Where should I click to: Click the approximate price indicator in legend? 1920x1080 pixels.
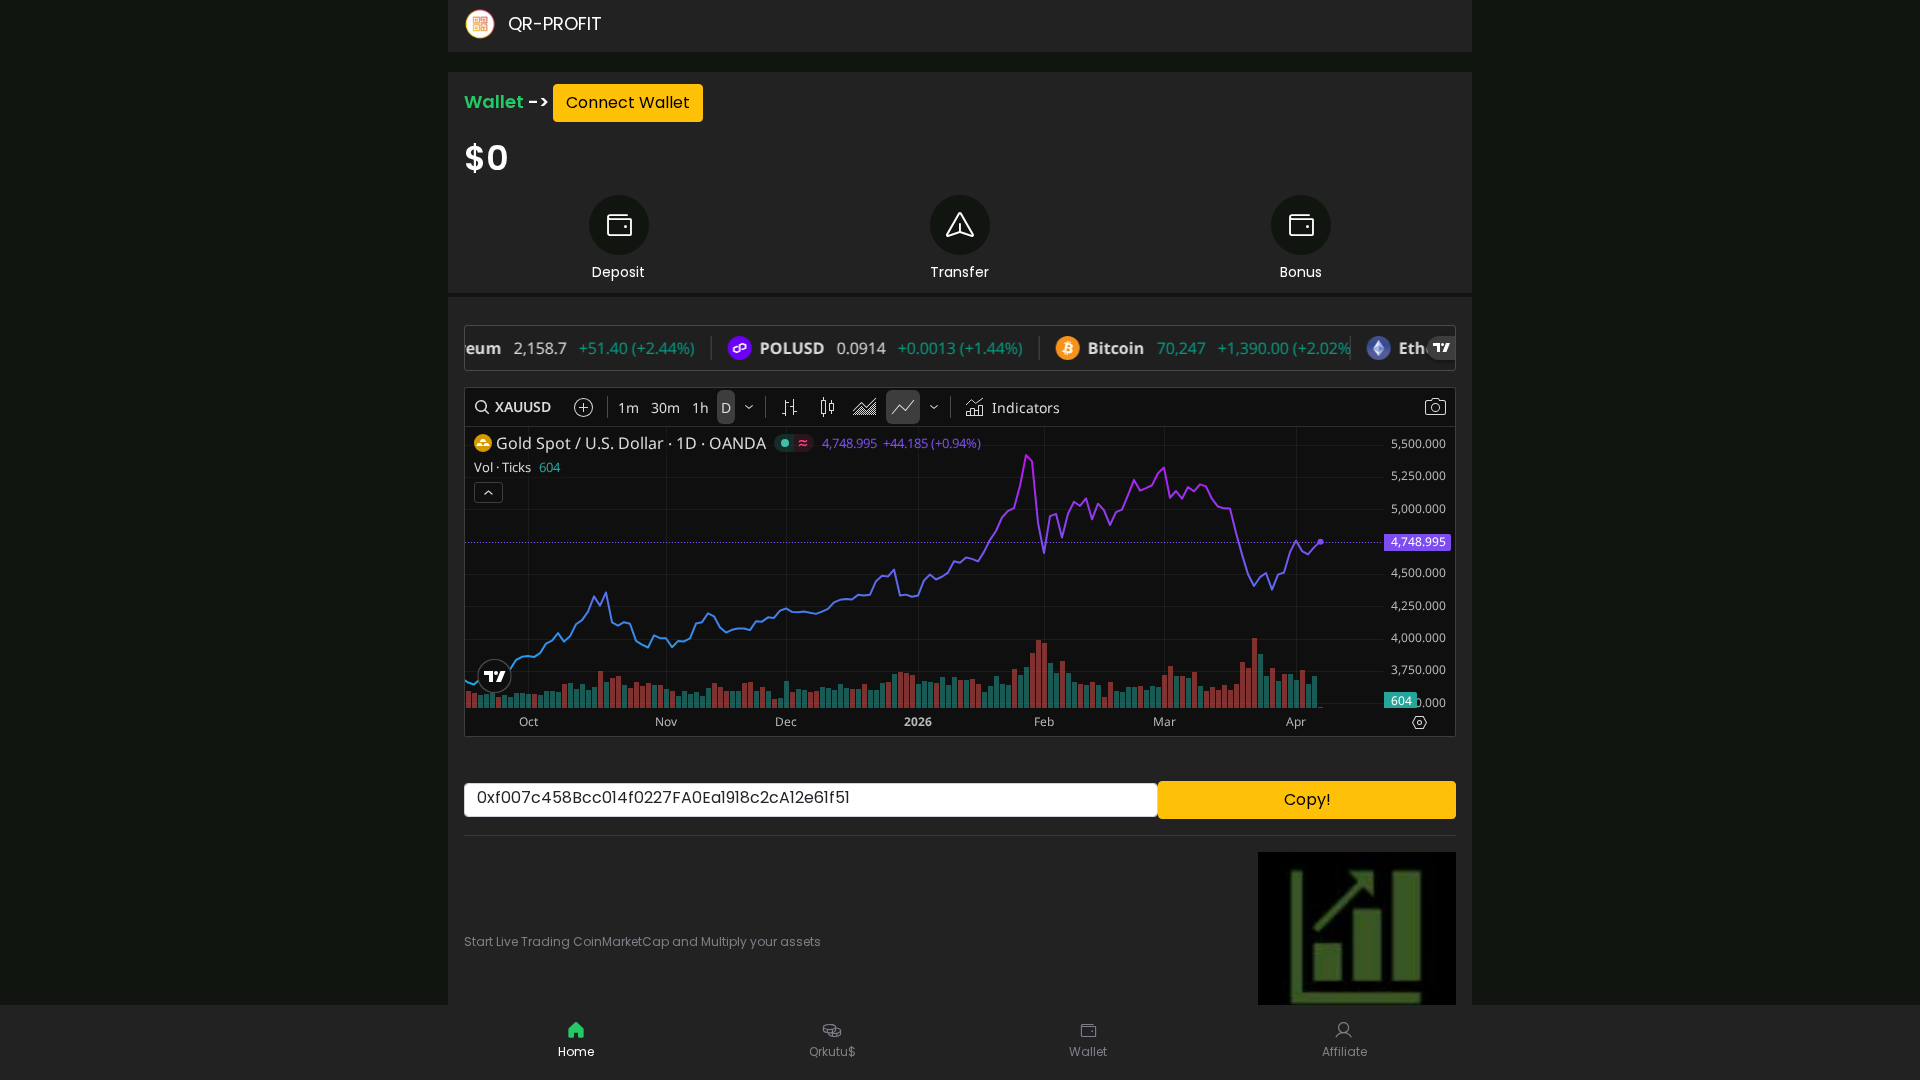pos(803,443)
